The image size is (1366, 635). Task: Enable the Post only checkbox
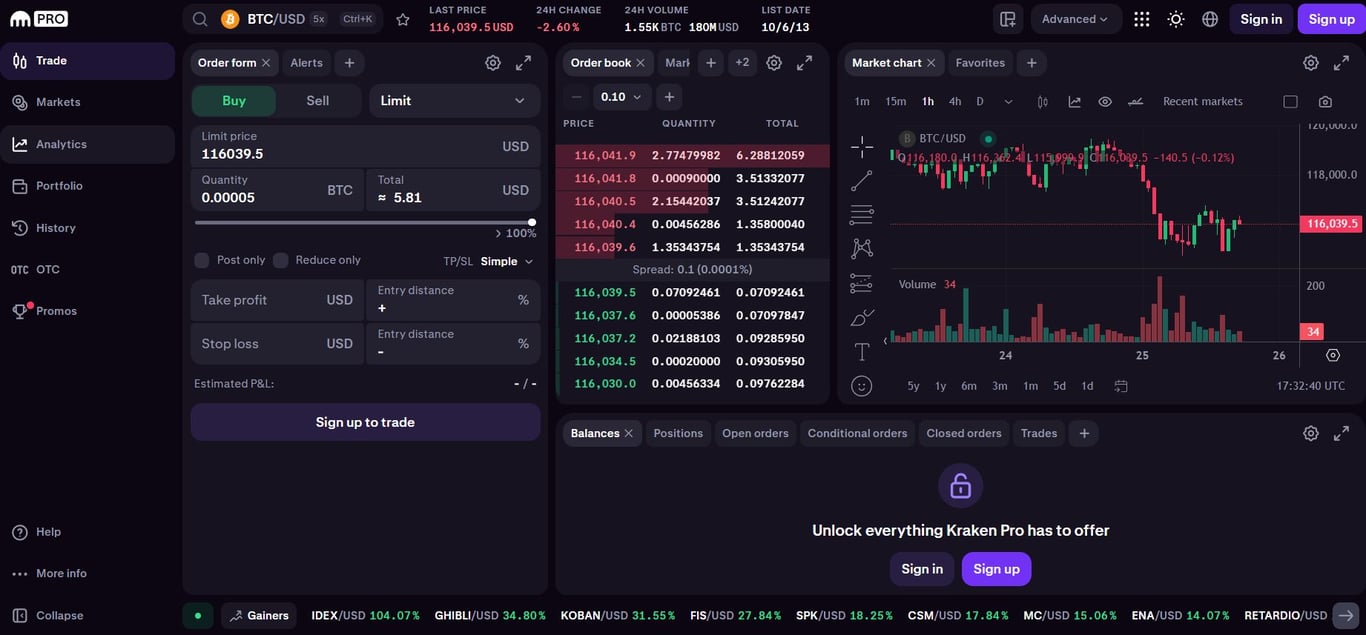click(201, 259)
